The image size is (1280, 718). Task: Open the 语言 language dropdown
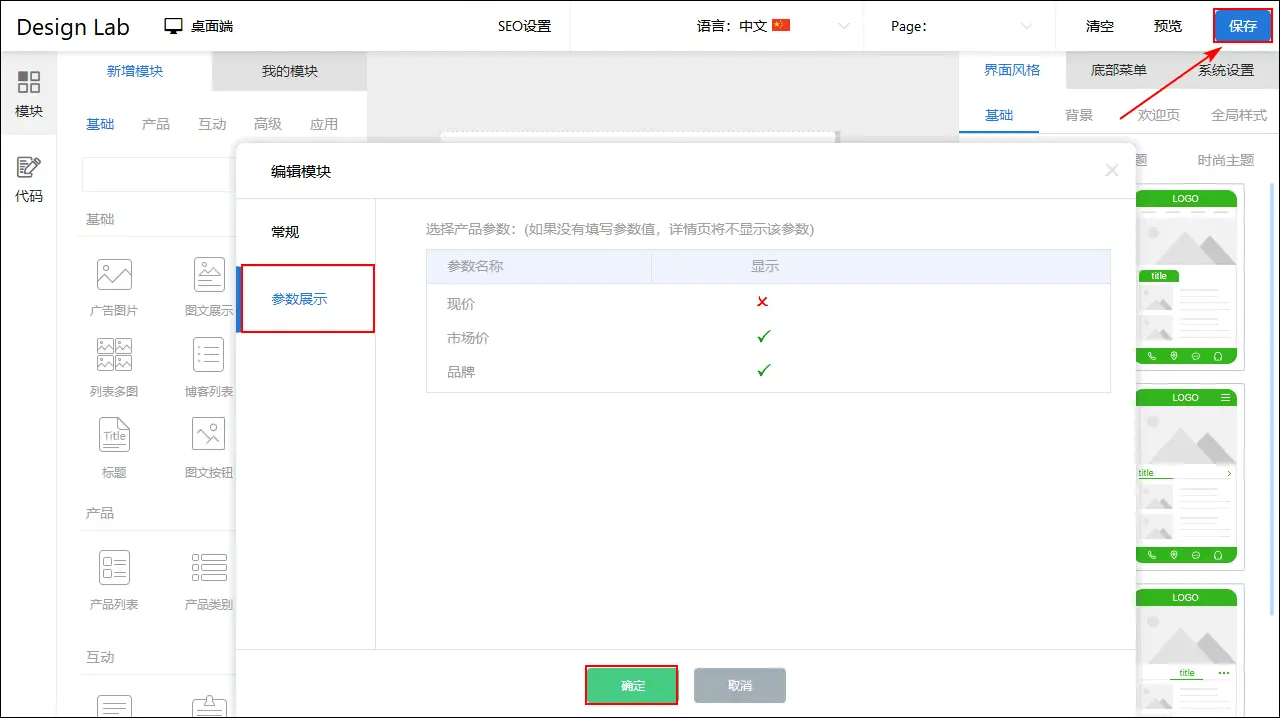[x=843, y=26]
